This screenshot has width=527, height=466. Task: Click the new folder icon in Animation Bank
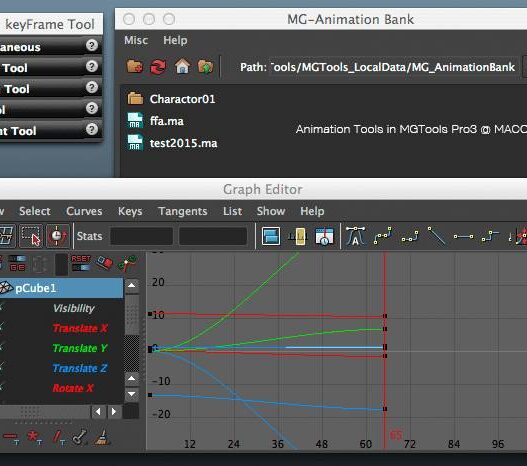pyautogui.click(x=134, y=67)
